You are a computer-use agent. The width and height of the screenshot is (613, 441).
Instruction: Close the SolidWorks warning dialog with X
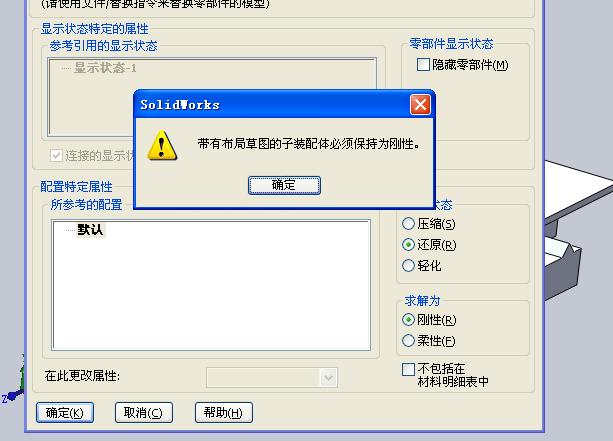[420, 105]
